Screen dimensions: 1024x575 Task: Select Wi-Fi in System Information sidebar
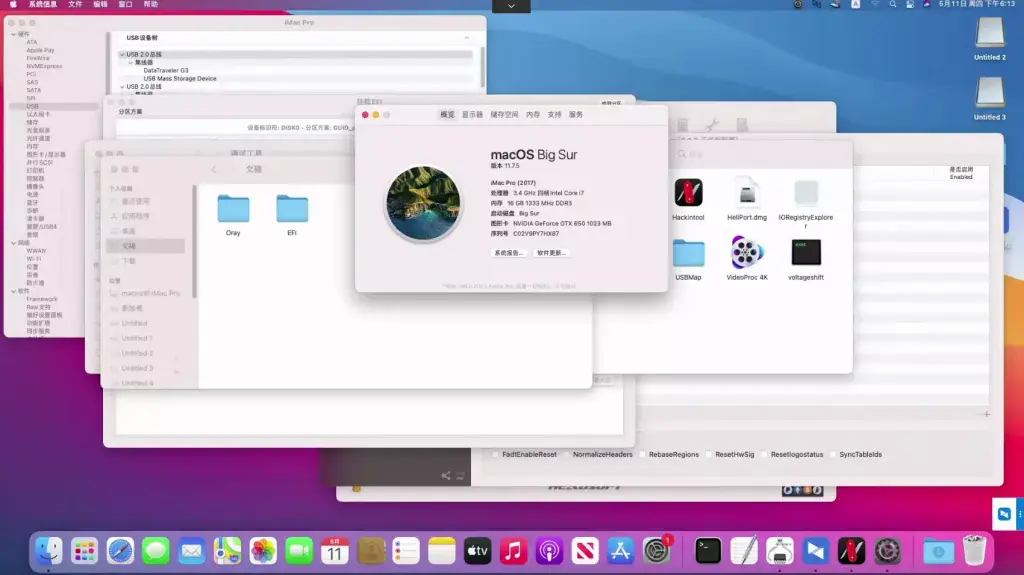(x=33, y=259)
